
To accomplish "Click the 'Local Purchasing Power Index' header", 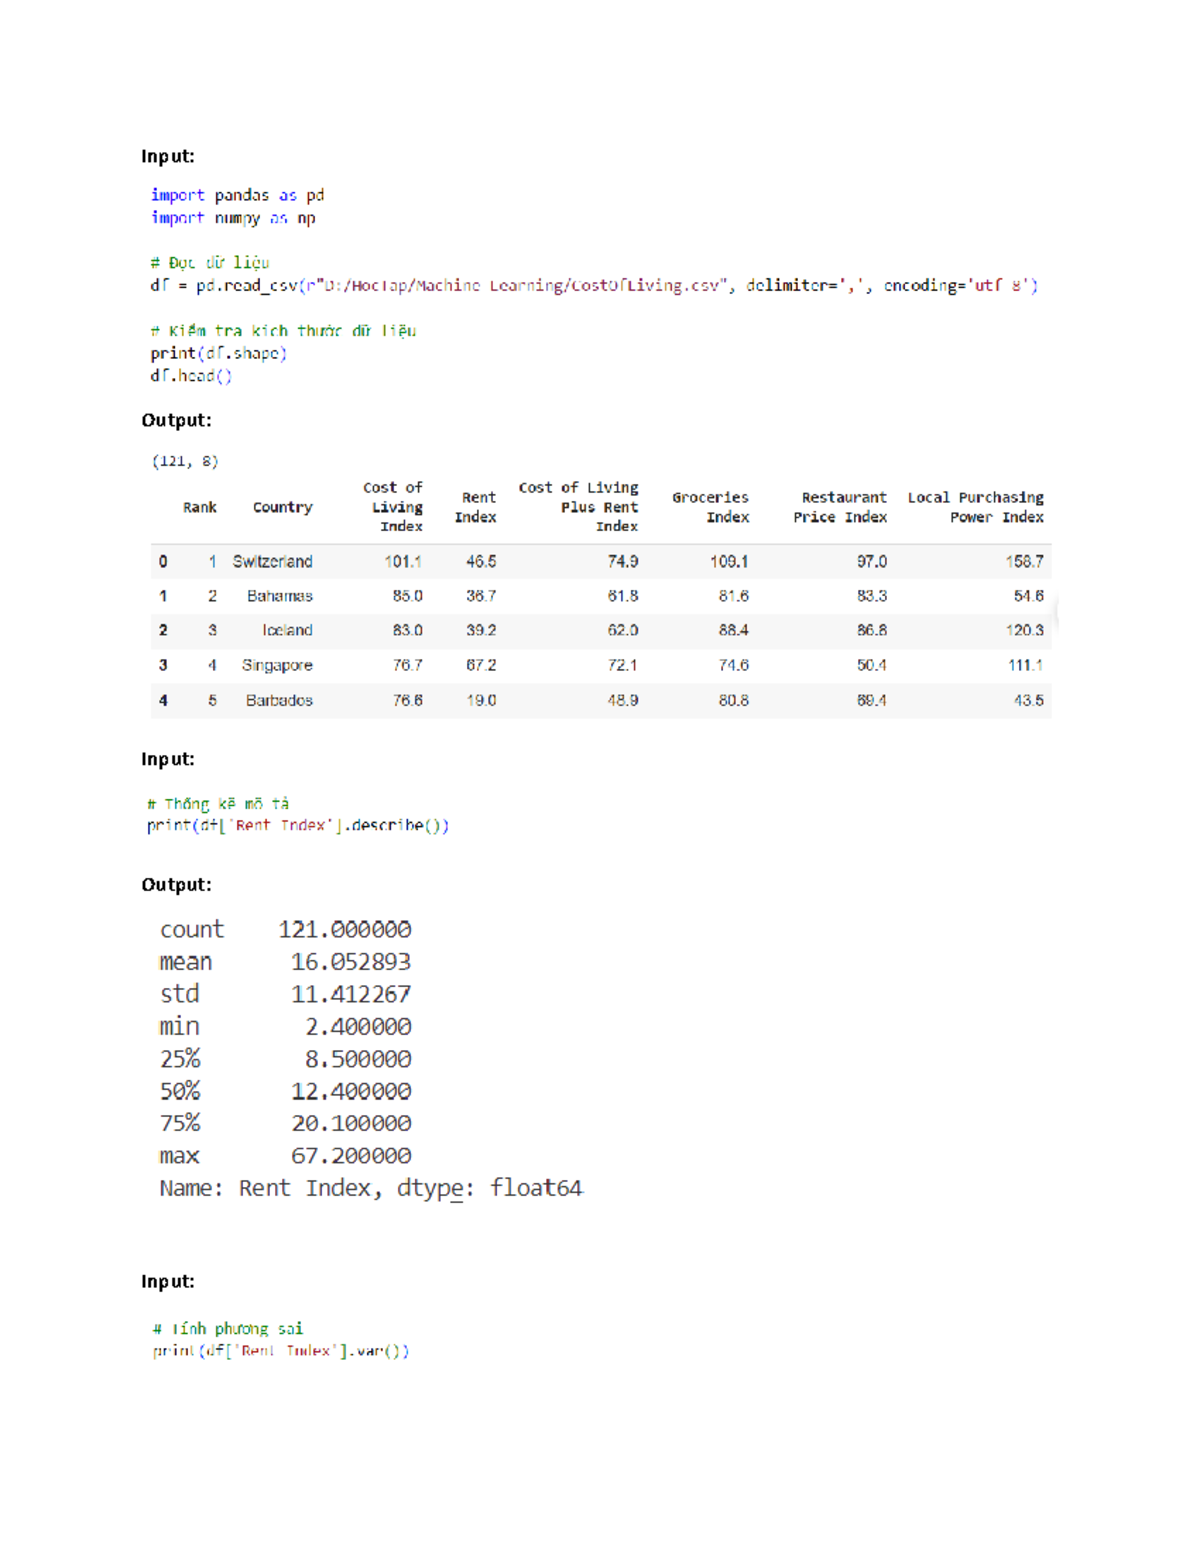I will pos(976,507).
